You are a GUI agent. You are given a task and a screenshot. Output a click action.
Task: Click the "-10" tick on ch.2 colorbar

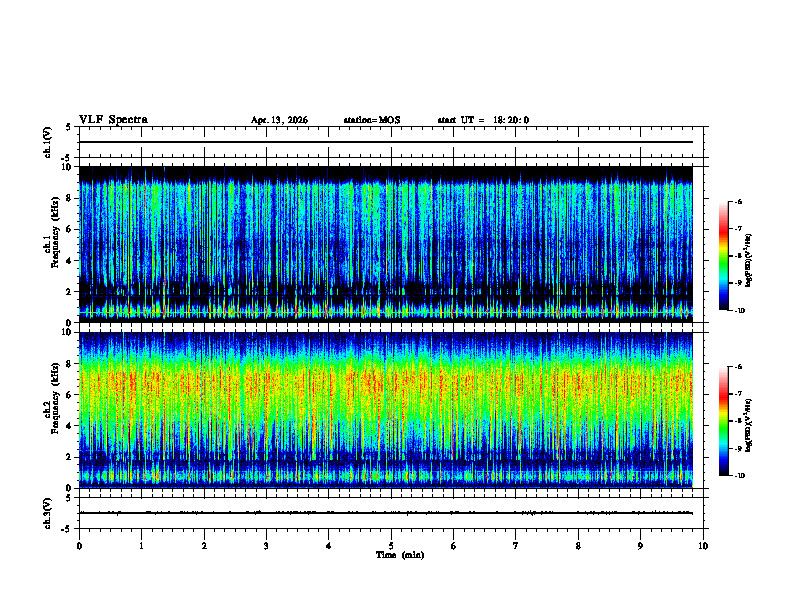click(739, 476)
